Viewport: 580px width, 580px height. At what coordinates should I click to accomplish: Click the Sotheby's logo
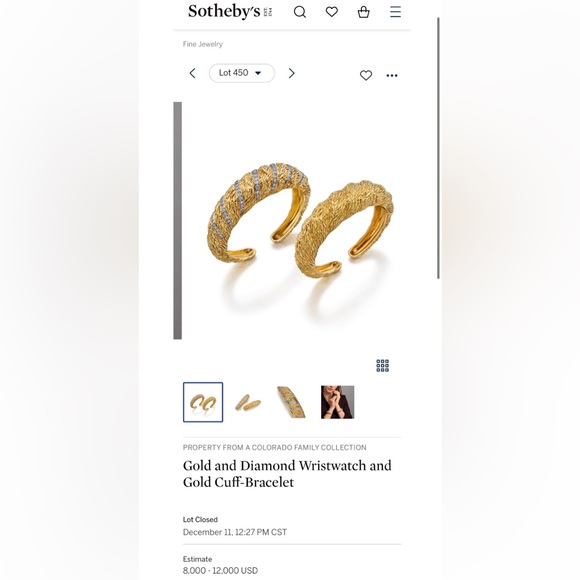pos(230,11)
